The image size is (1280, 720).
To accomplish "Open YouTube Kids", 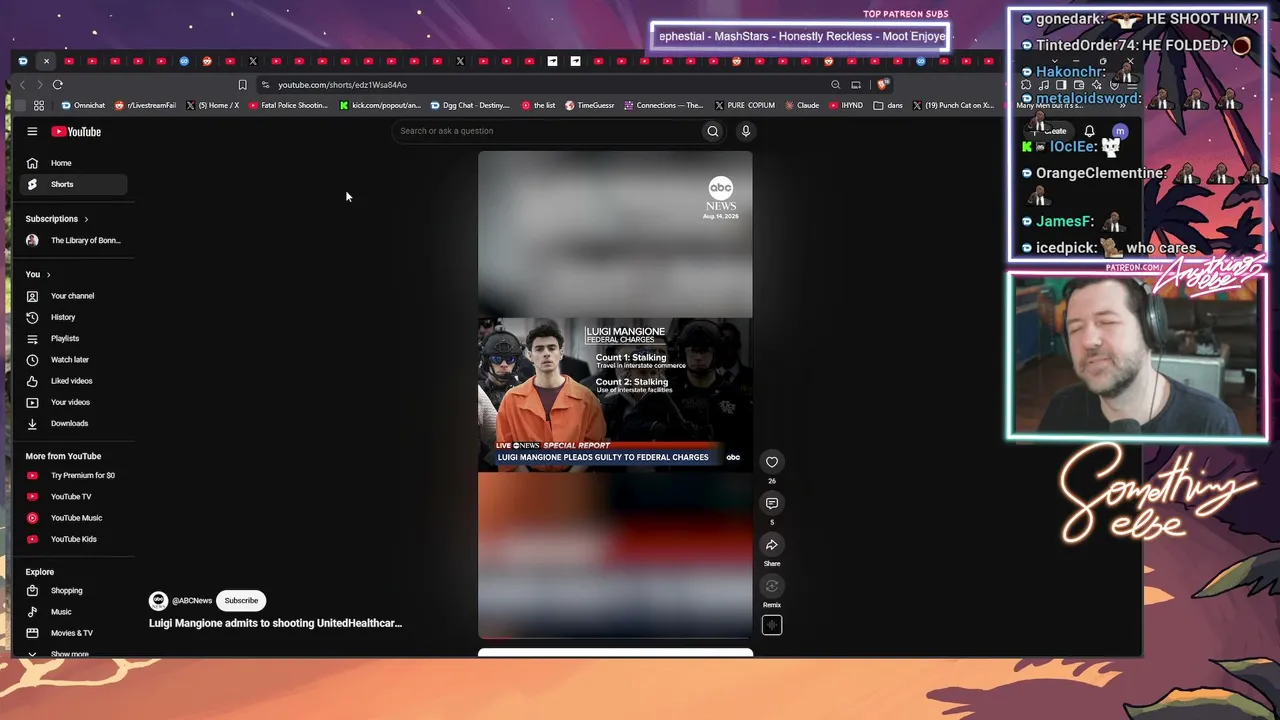I will point(74,539).
